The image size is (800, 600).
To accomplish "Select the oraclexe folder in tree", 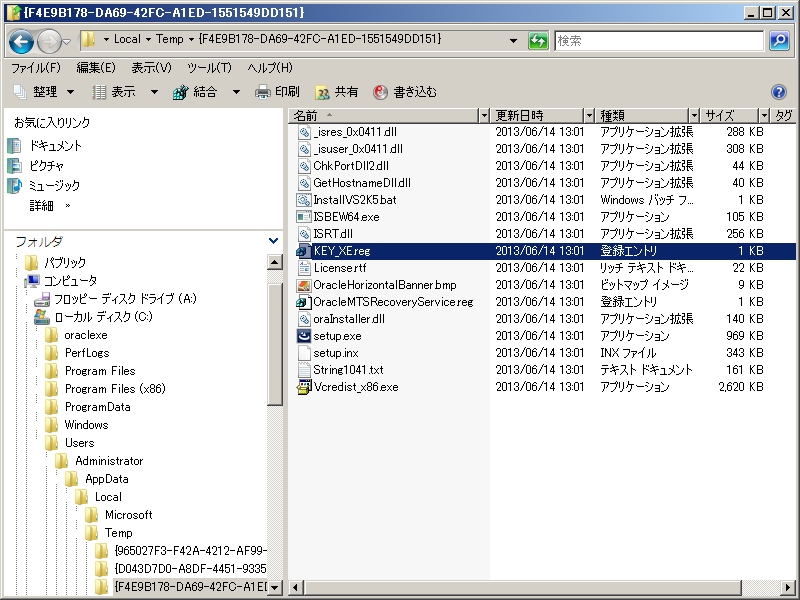I will pos(85,335).
